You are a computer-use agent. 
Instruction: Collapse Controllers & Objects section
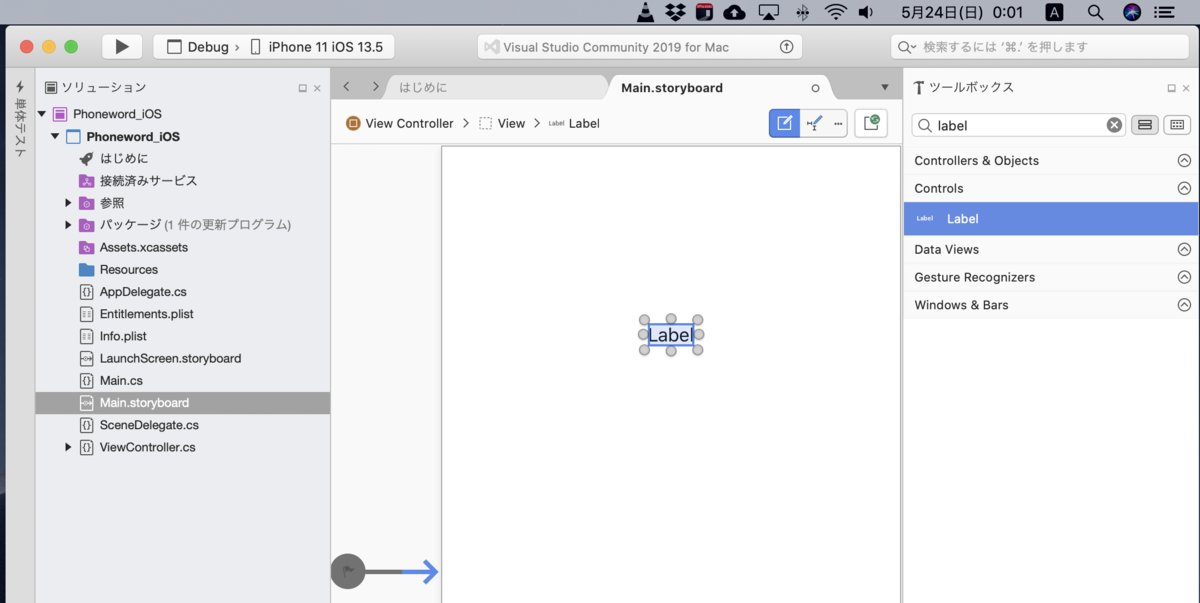[1184, 160]
